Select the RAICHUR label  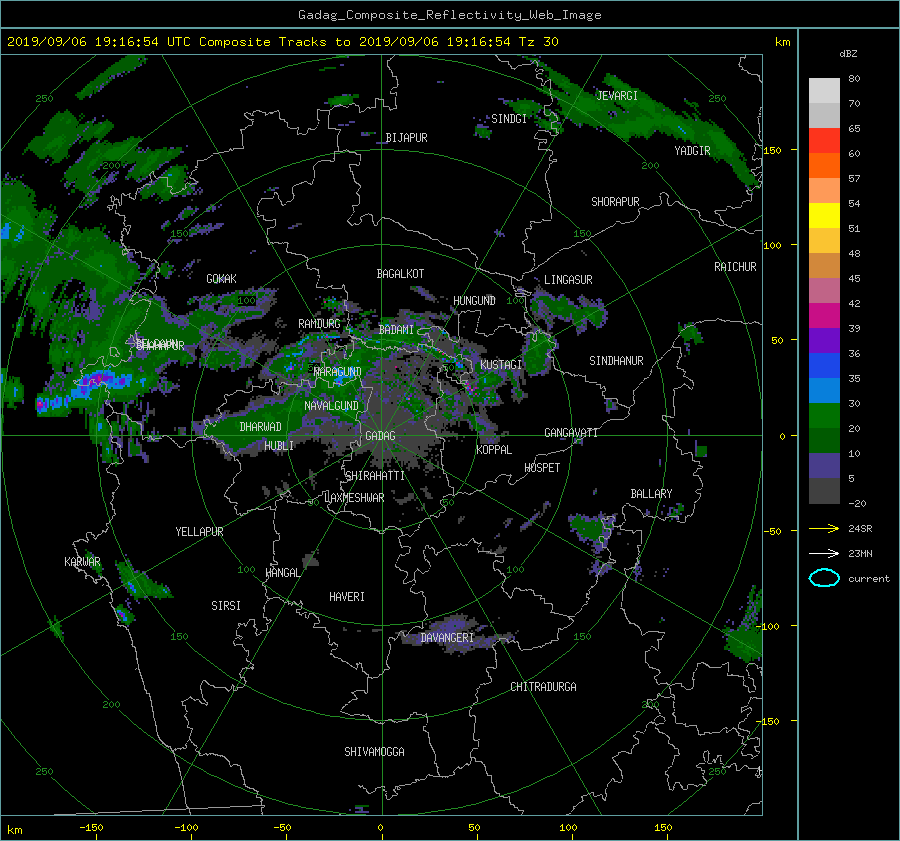pyautogui.click(x=735, y=267)
